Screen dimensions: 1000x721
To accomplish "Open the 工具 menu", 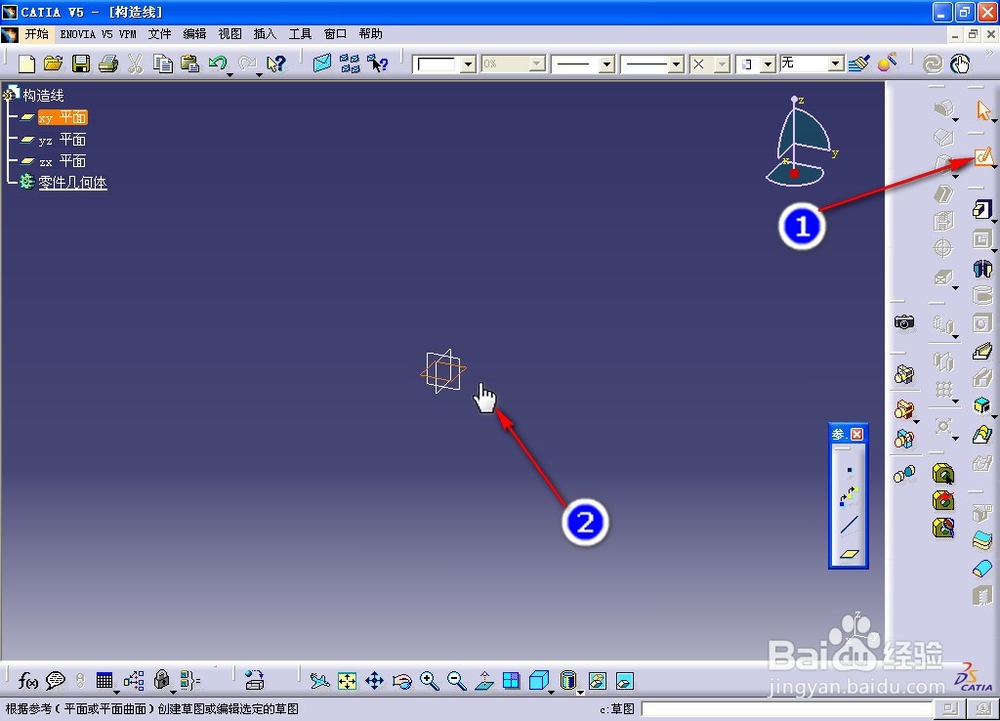I will click(300, 34).
